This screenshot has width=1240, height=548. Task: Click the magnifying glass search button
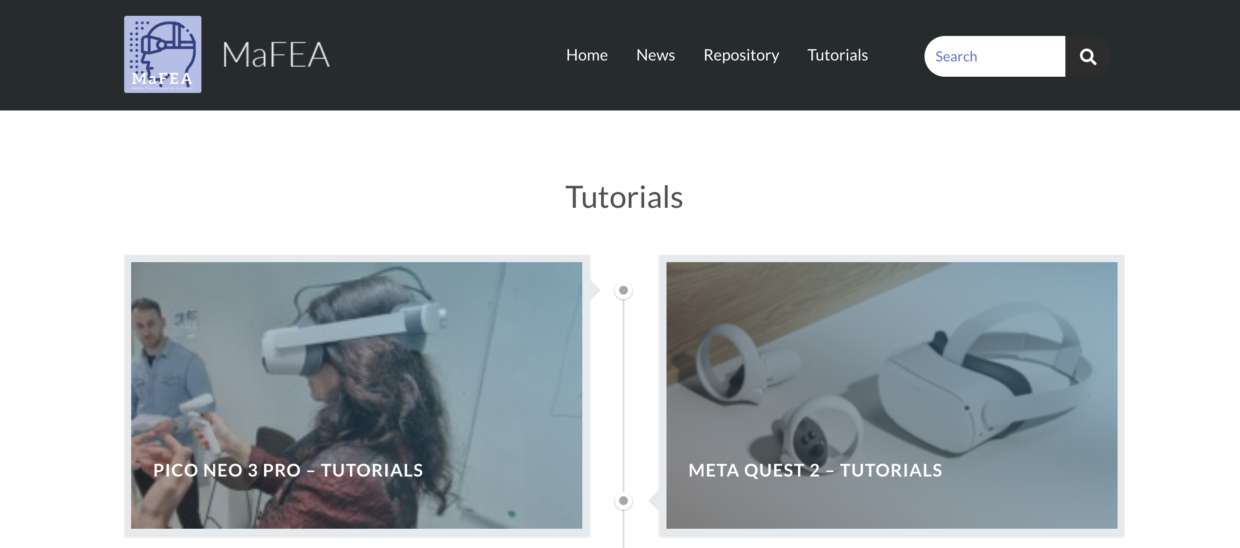pyautogui.click(x=1087, y=56)
